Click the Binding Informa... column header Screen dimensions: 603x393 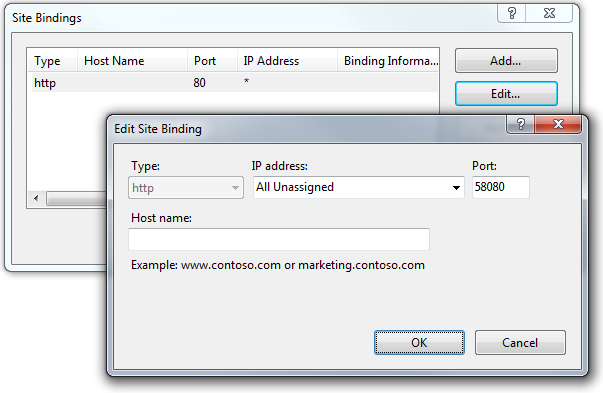388,61
